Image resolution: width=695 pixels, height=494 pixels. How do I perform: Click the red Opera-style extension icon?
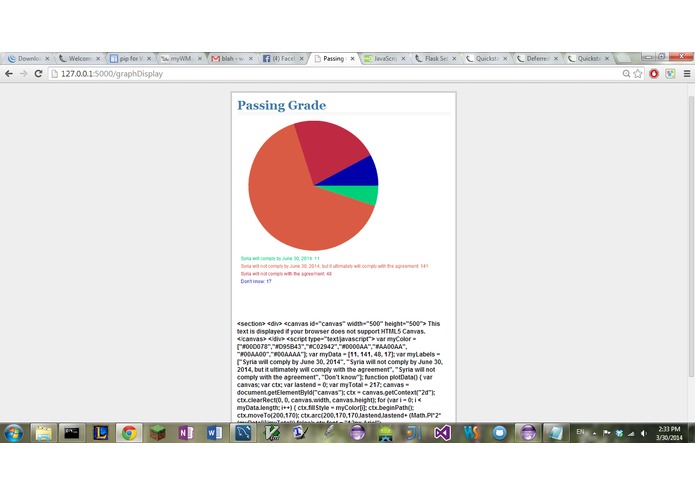click(x=654, y=74)
